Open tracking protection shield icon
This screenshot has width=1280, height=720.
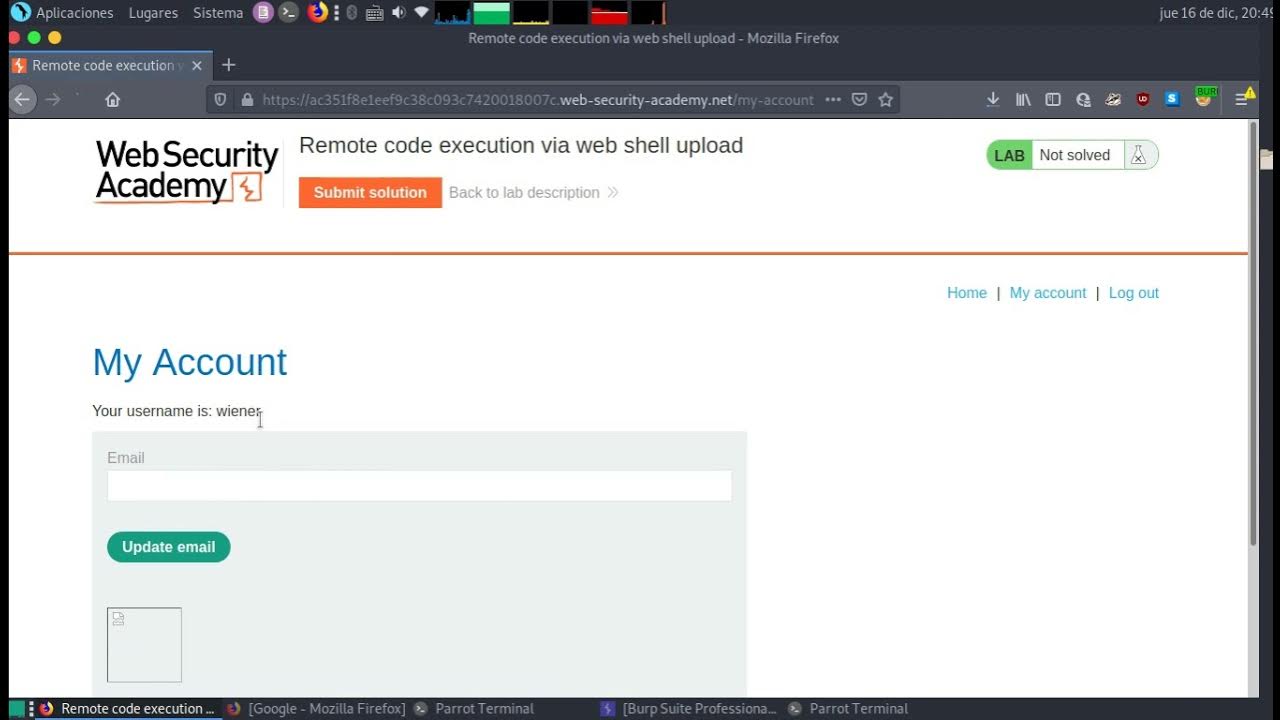(221, 100)
